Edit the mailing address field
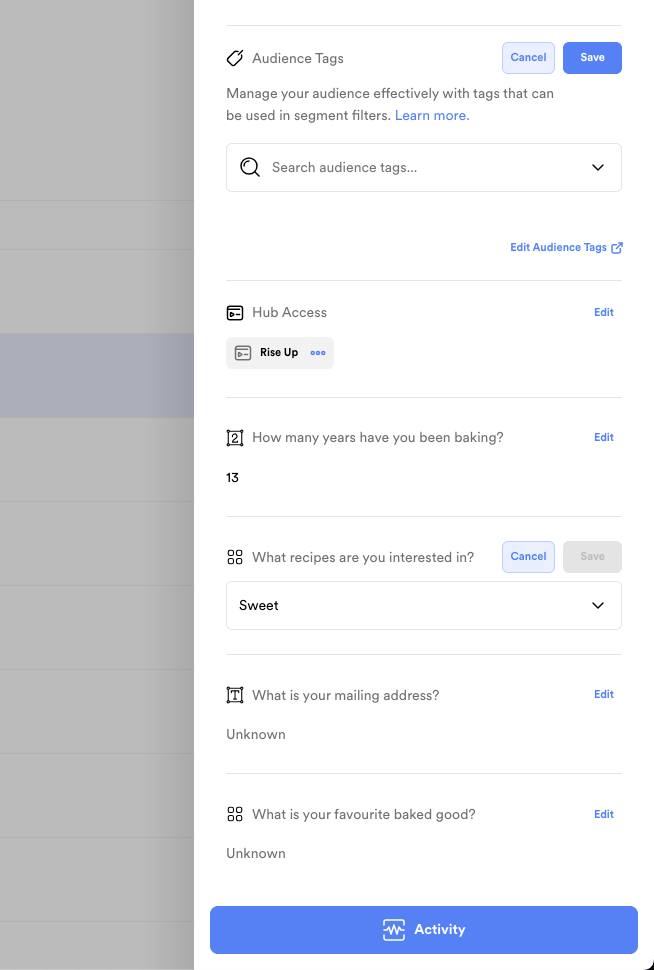 (604, 695)
